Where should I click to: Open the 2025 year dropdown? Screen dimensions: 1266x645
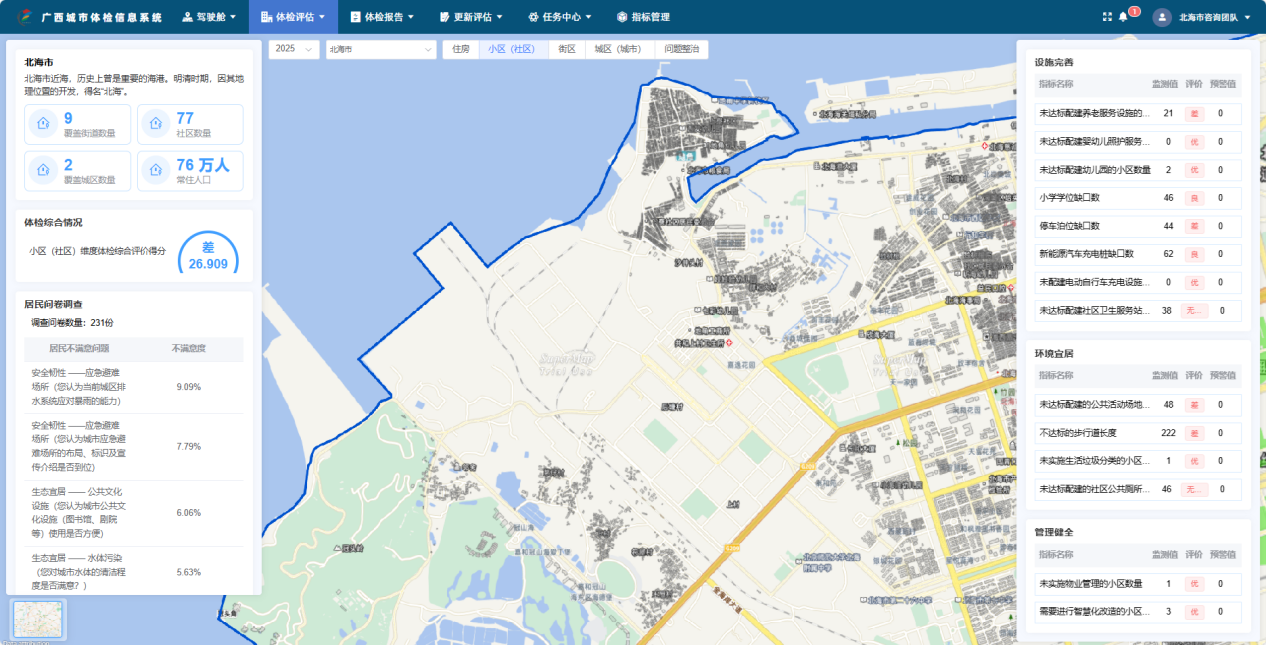click(x=294, y=49)
